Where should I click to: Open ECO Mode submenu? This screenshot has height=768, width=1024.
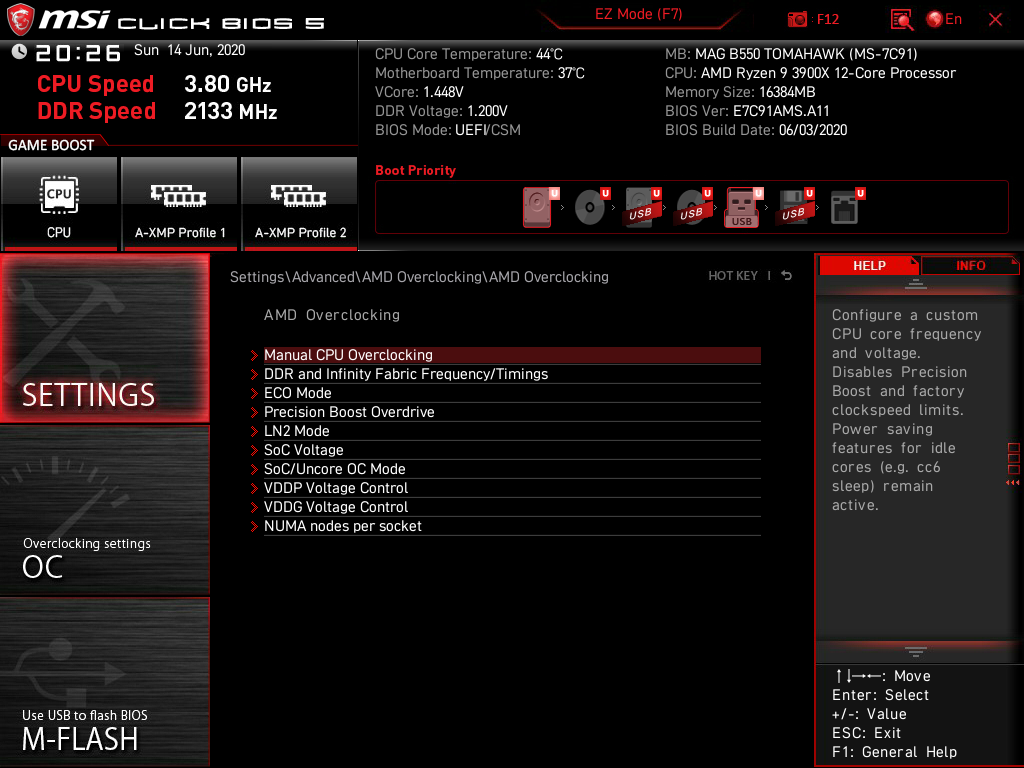[x=512, y=392]
